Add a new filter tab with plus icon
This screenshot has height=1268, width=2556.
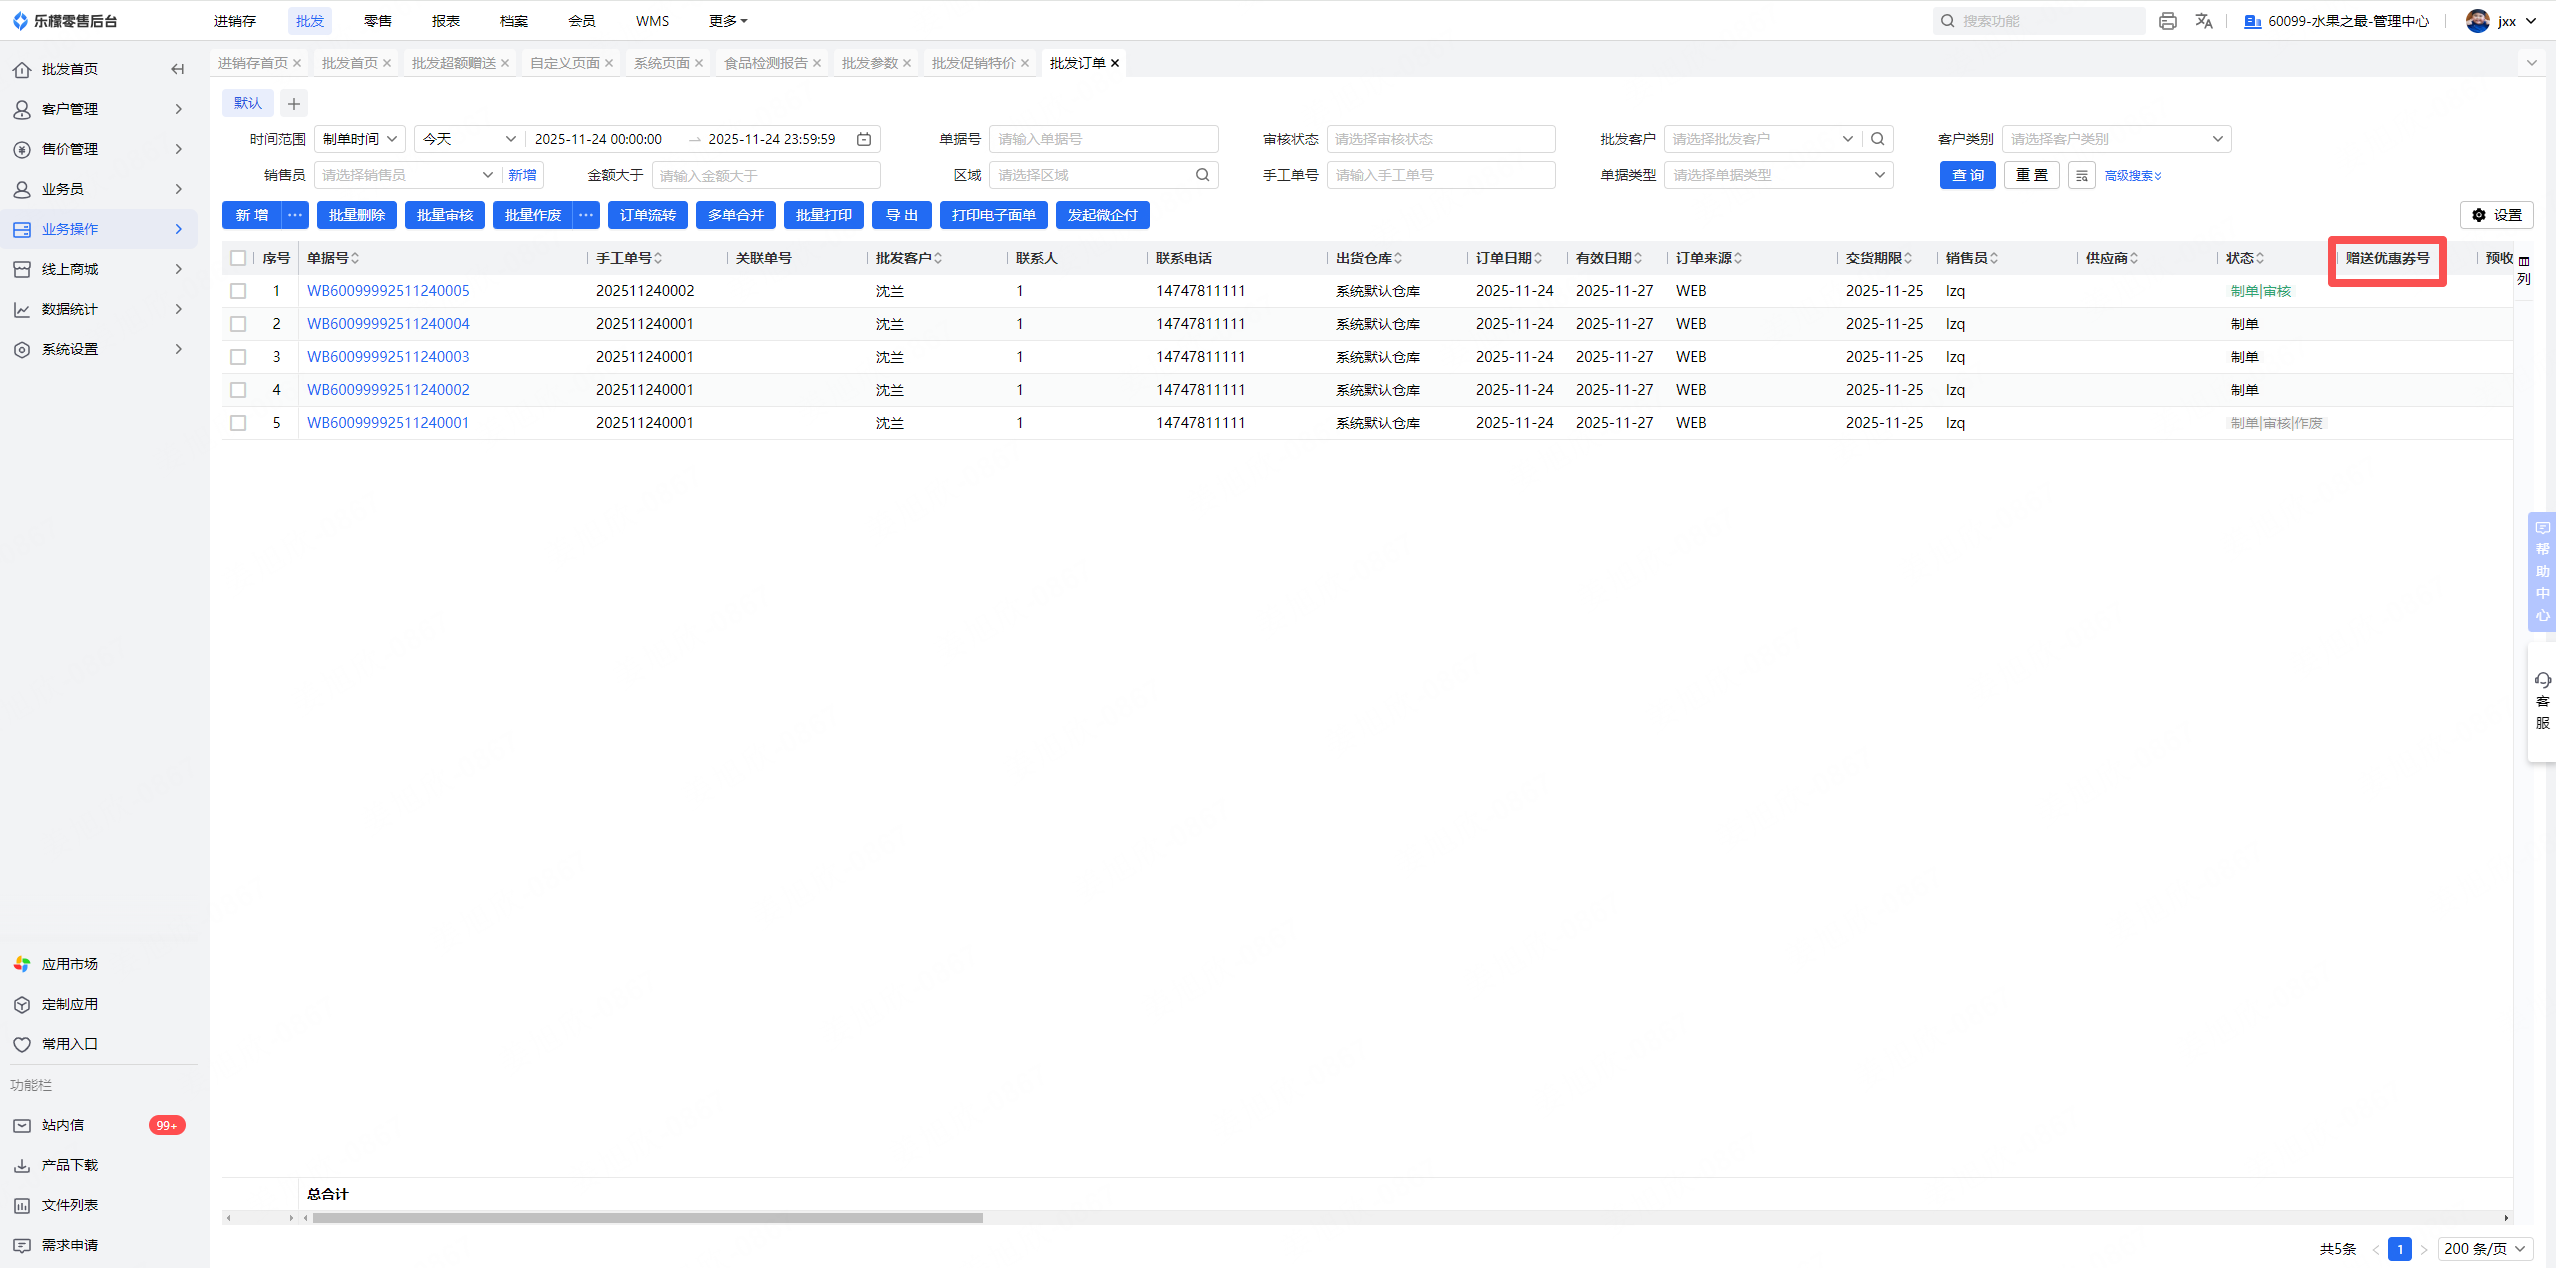[x=294, y=103]
